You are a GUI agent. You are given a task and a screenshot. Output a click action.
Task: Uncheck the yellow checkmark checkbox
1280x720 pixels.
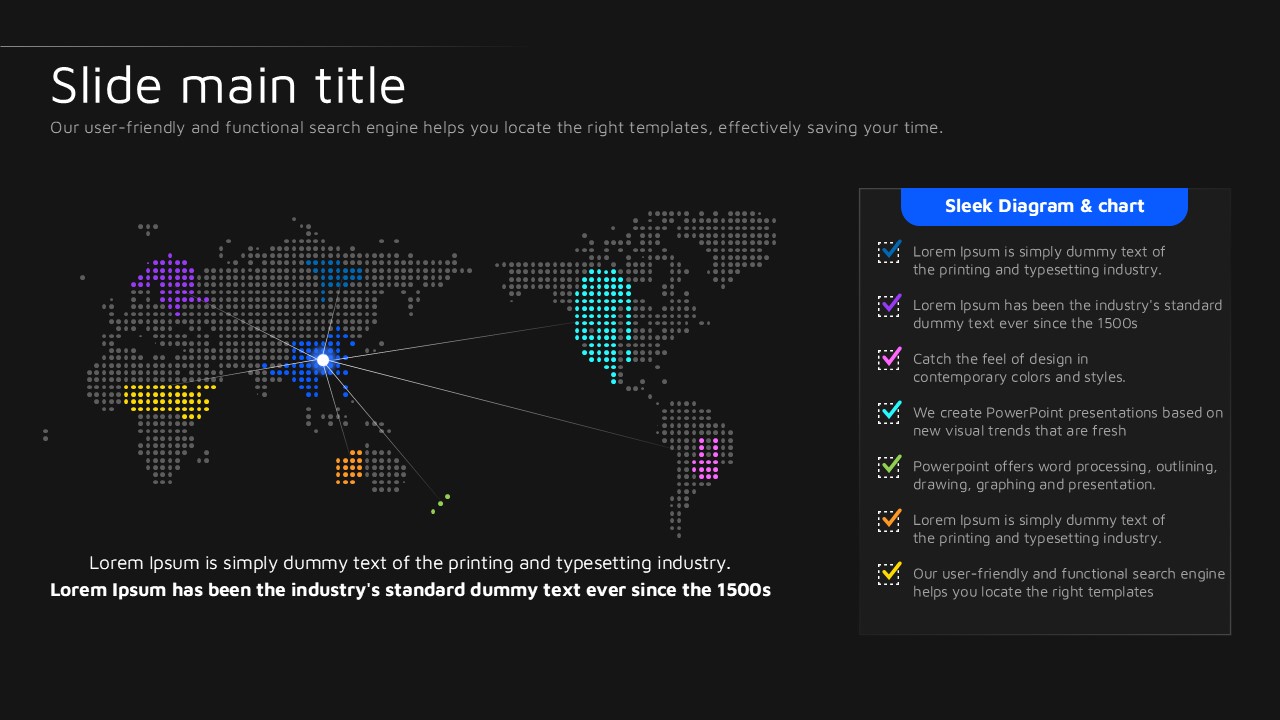(x=889, y=574)
